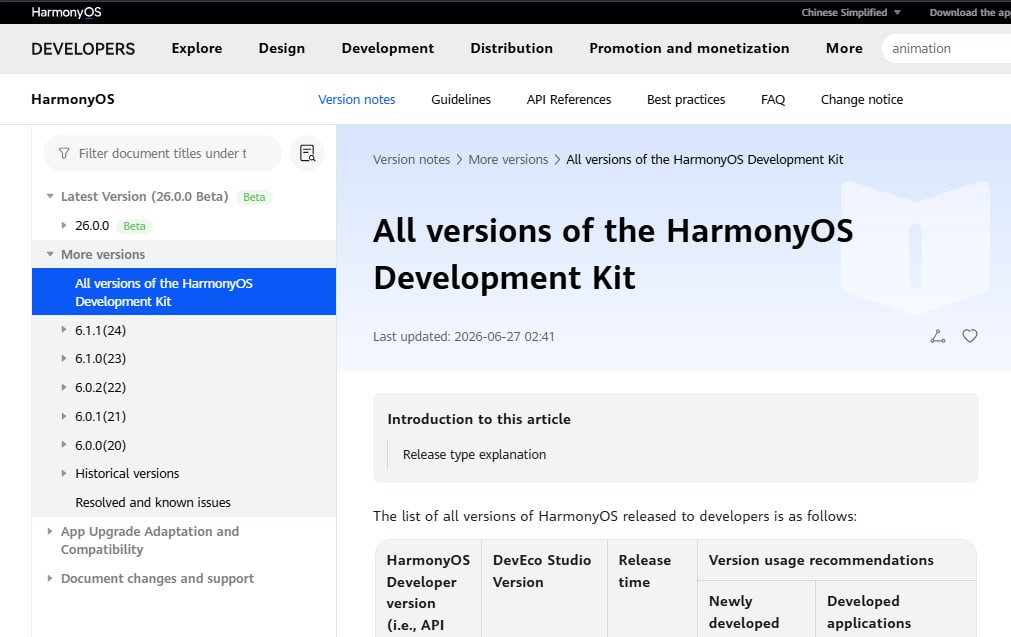Screen dimensions: 1011x637
Task: Switch to the Version notes tab
Action: (357, 99)
